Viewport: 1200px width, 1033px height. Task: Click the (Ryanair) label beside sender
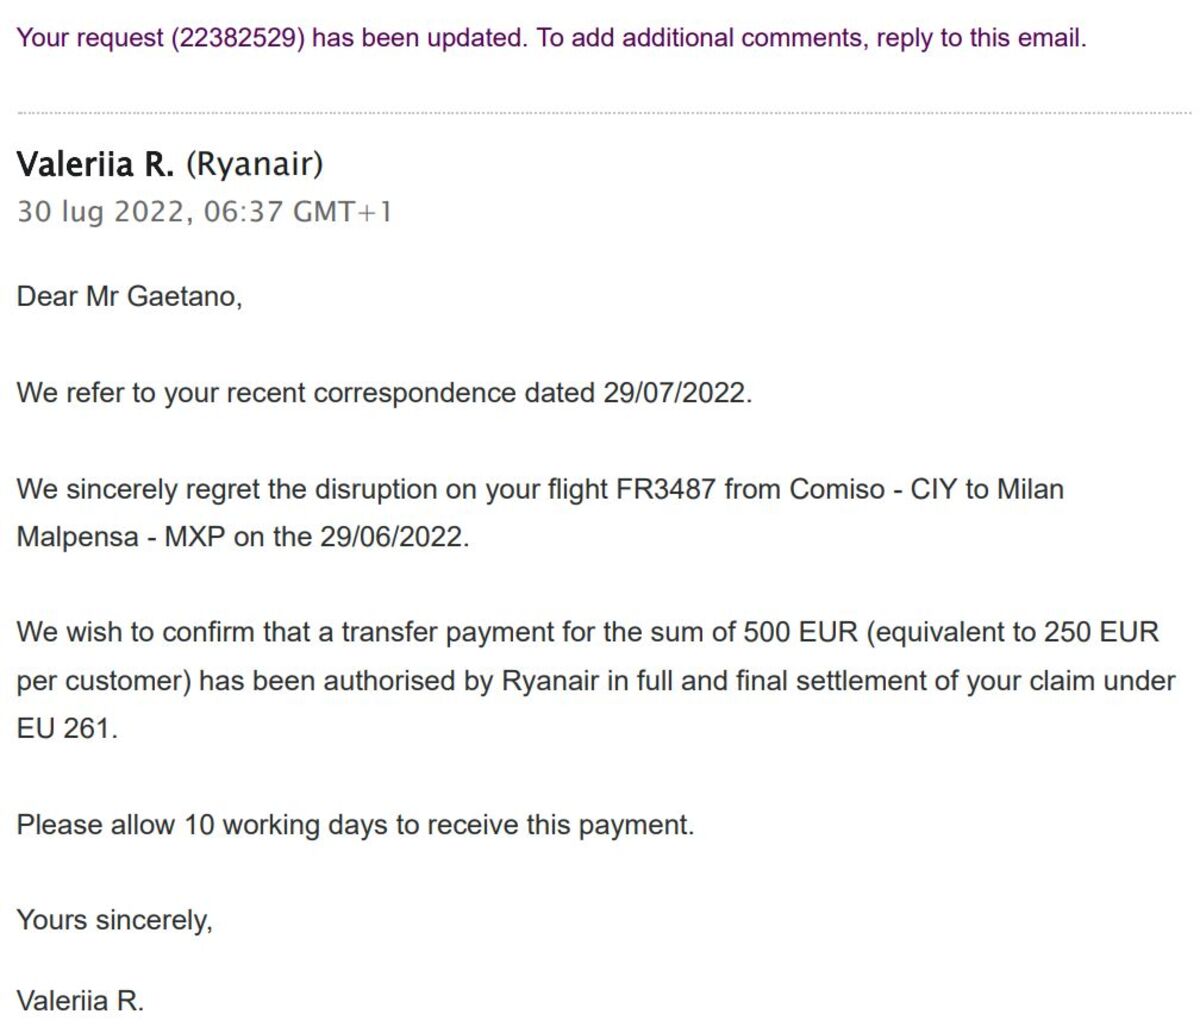pyautogui.click(x=255, y=164)
